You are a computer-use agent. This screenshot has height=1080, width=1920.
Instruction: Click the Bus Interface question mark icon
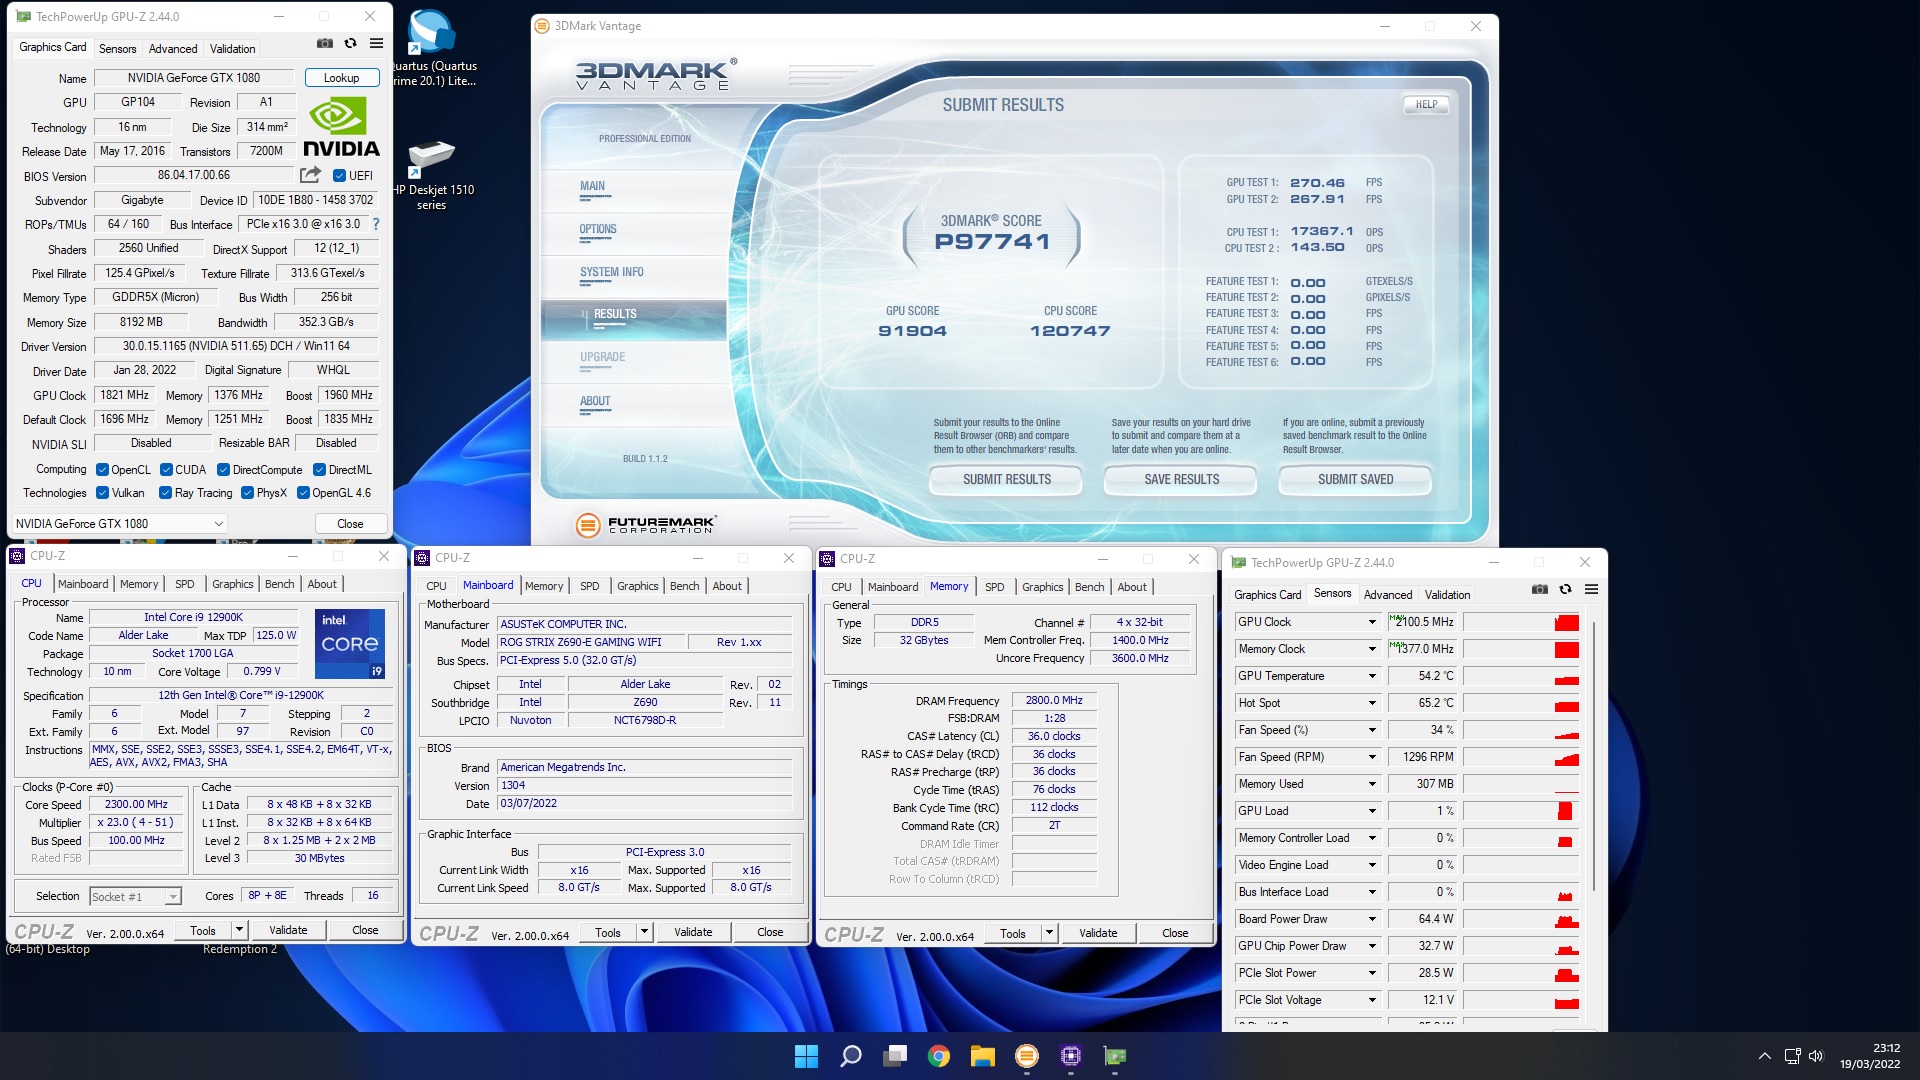tap(376, 224)
